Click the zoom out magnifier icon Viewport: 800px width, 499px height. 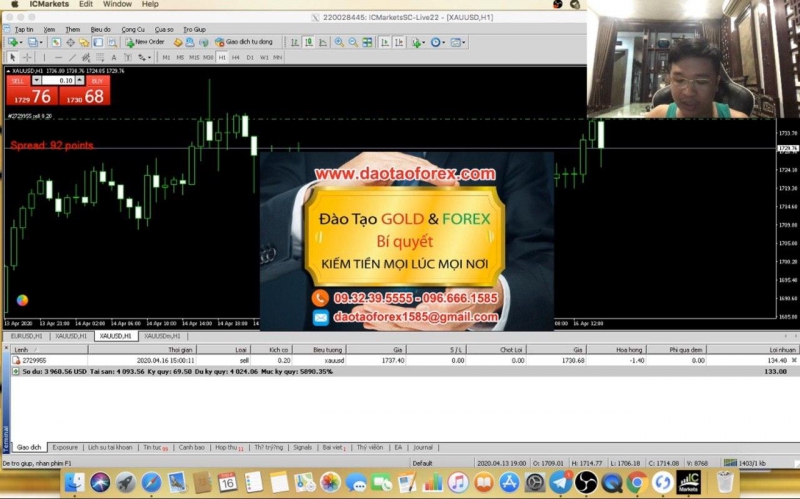353,42
